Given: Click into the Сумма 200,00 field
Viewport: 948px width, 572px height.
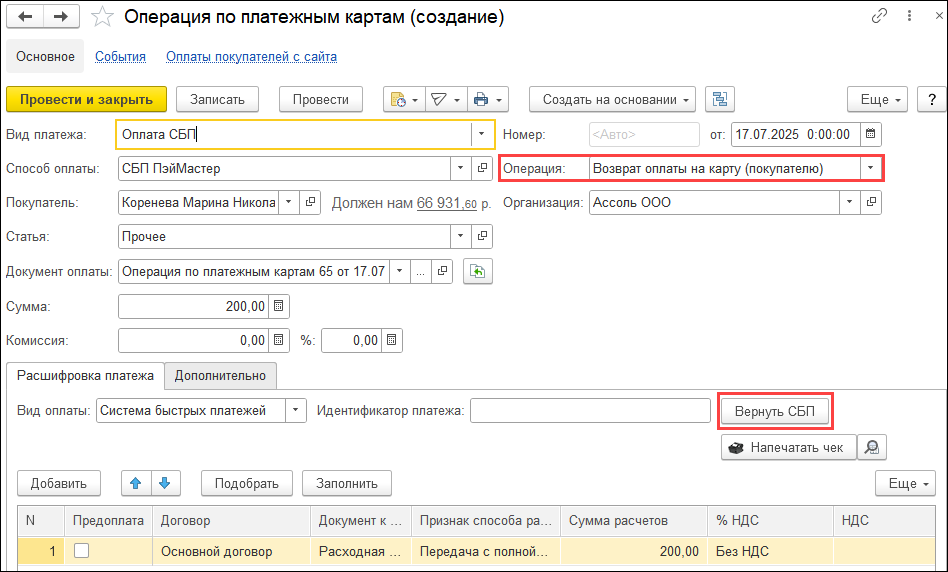Looking at the screenshot, I should coord(193,306).
